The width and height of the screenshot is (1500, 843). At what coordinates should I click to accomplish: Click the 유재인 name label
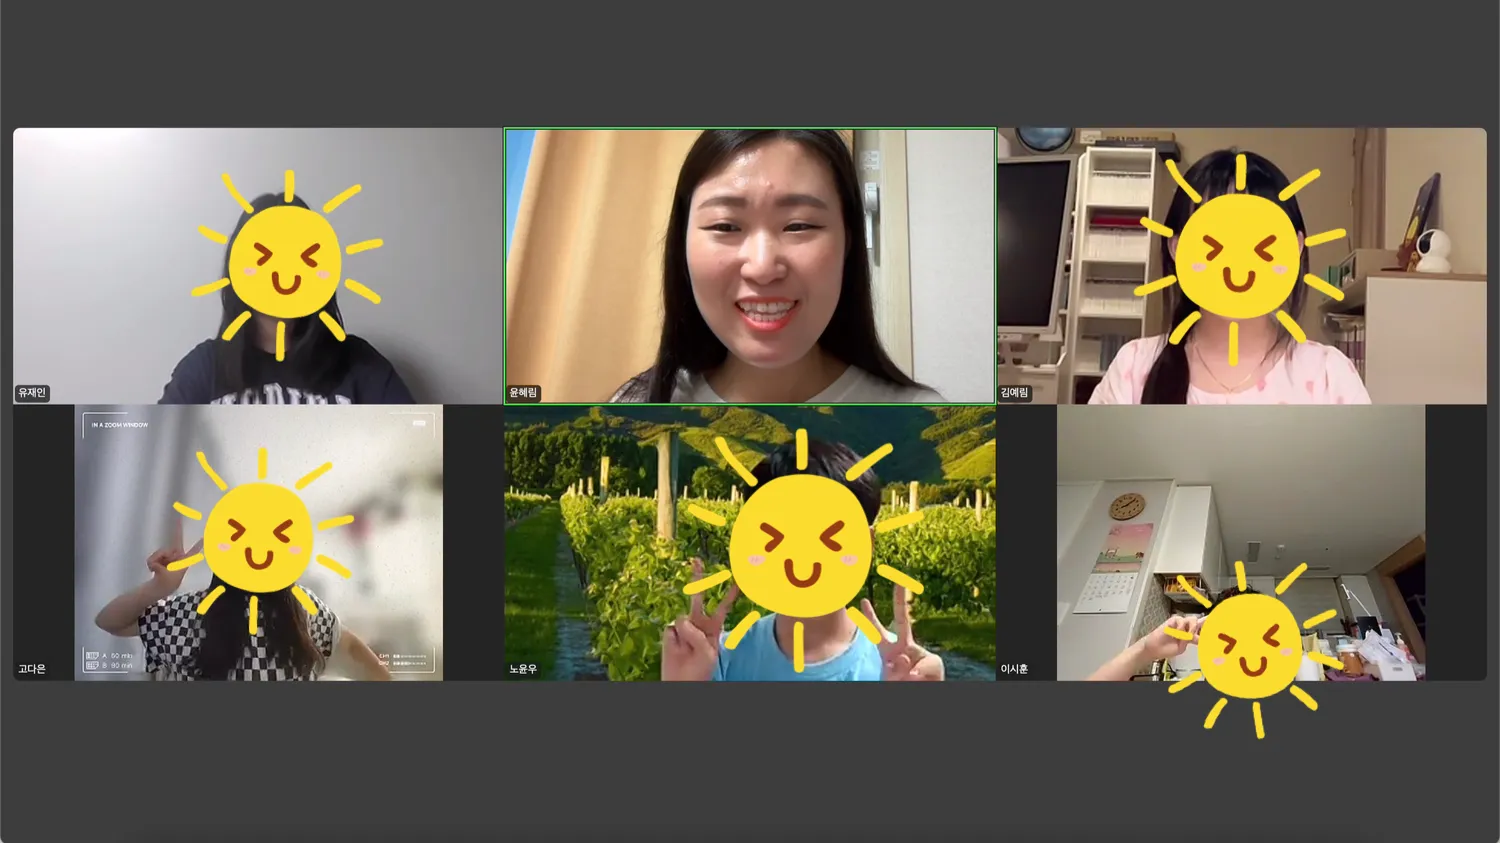pyautogui.click(x=32, y=393)
